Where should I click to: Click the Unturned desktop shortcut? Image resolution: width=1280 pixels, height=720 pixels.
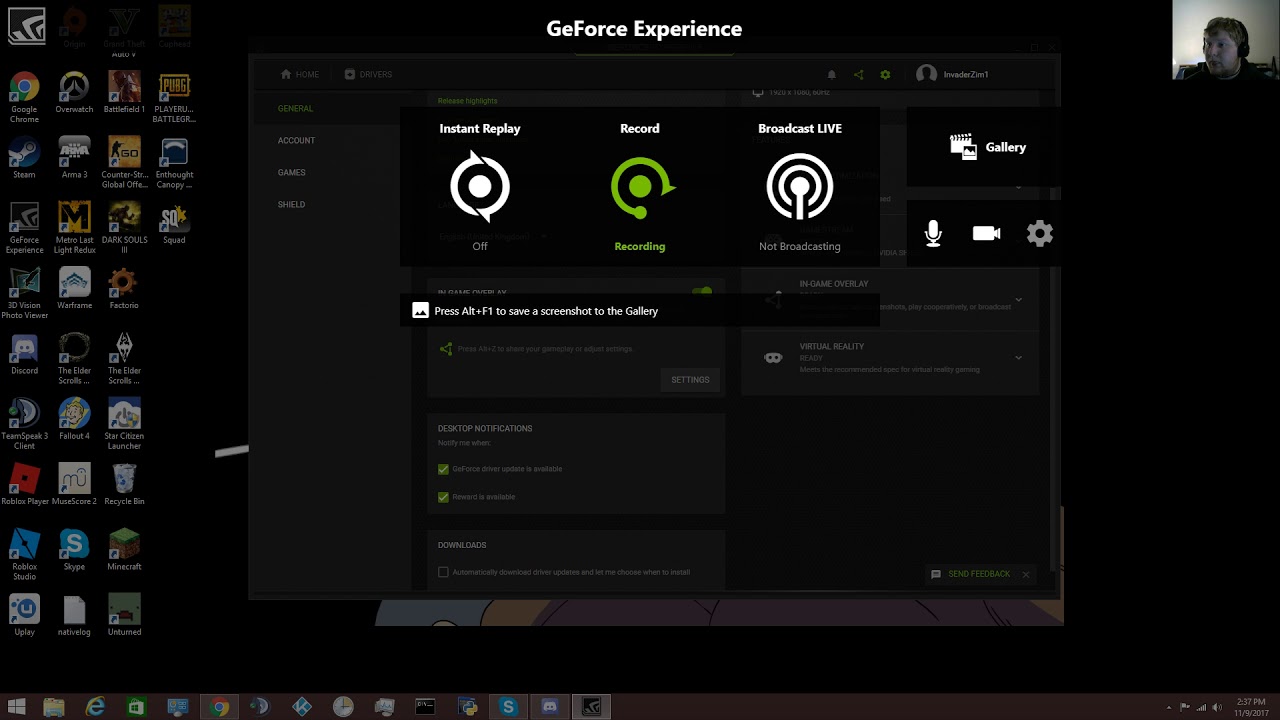124,615
